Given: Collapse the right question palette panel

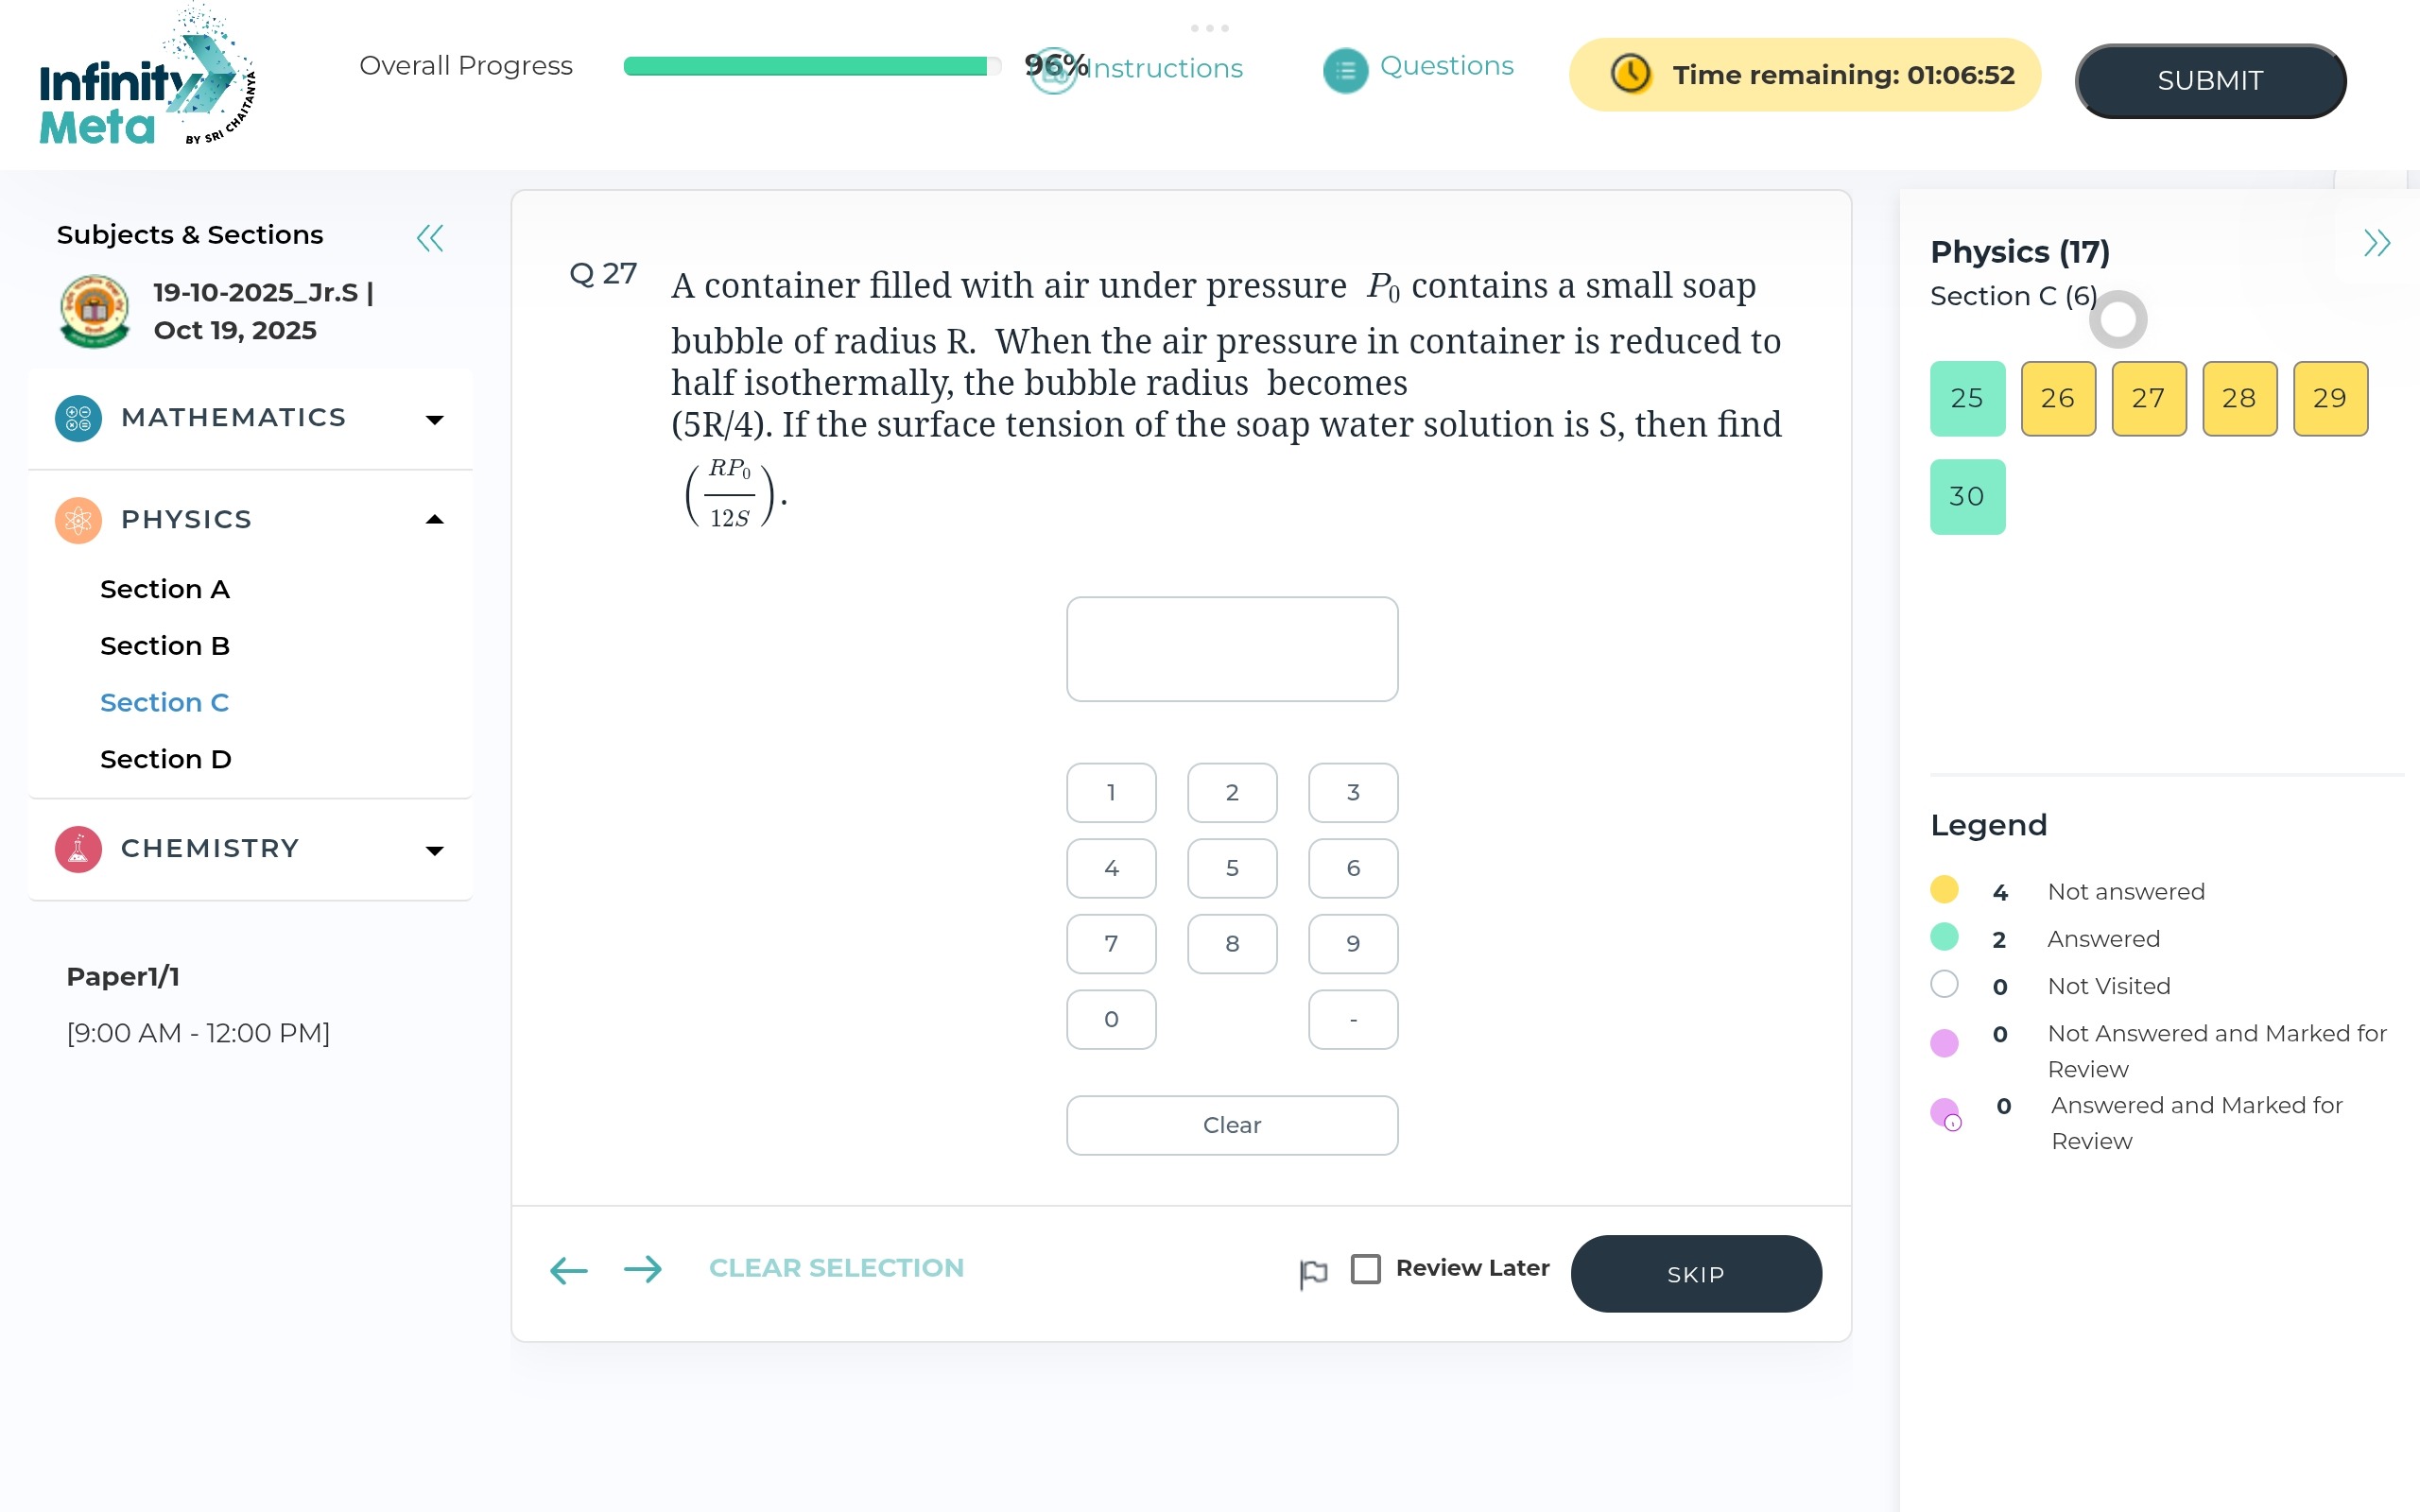Looking at the screenshot, I should point(2376,243).
